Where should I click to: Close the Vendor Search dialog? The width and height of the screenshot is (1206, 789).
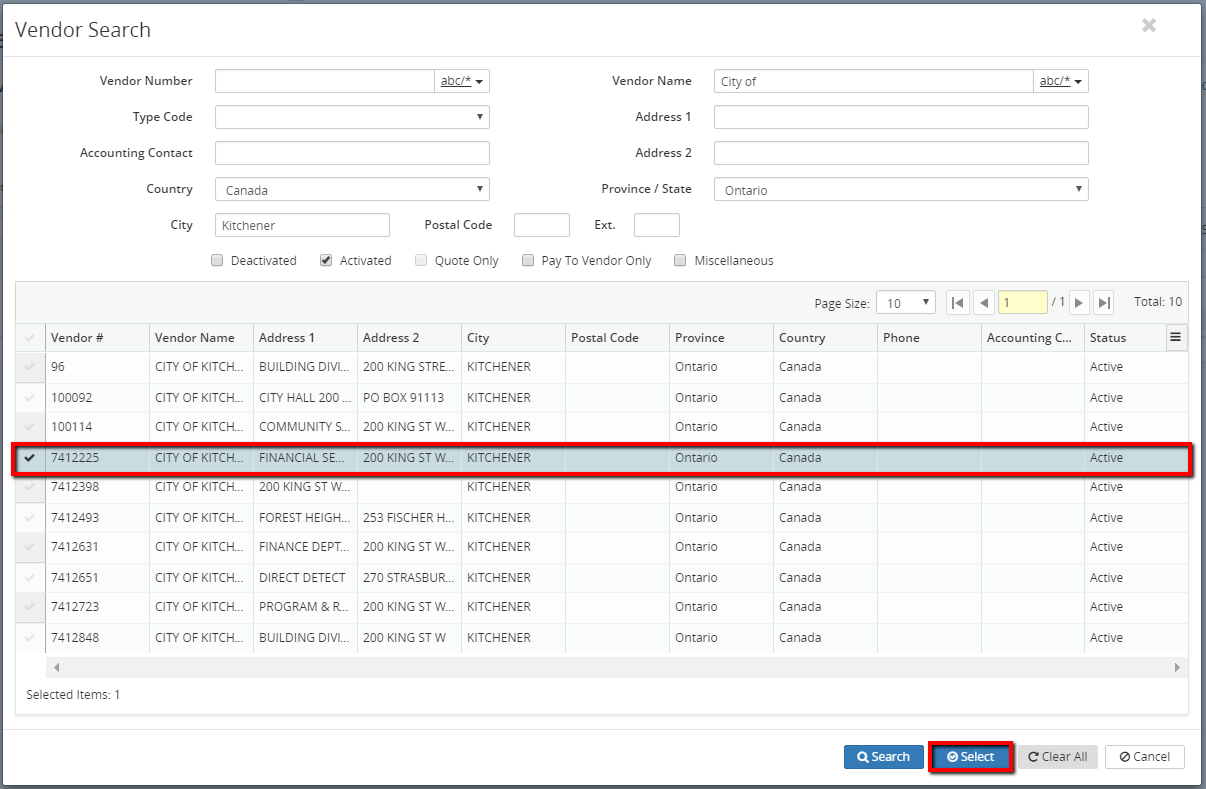point(1149,26)
